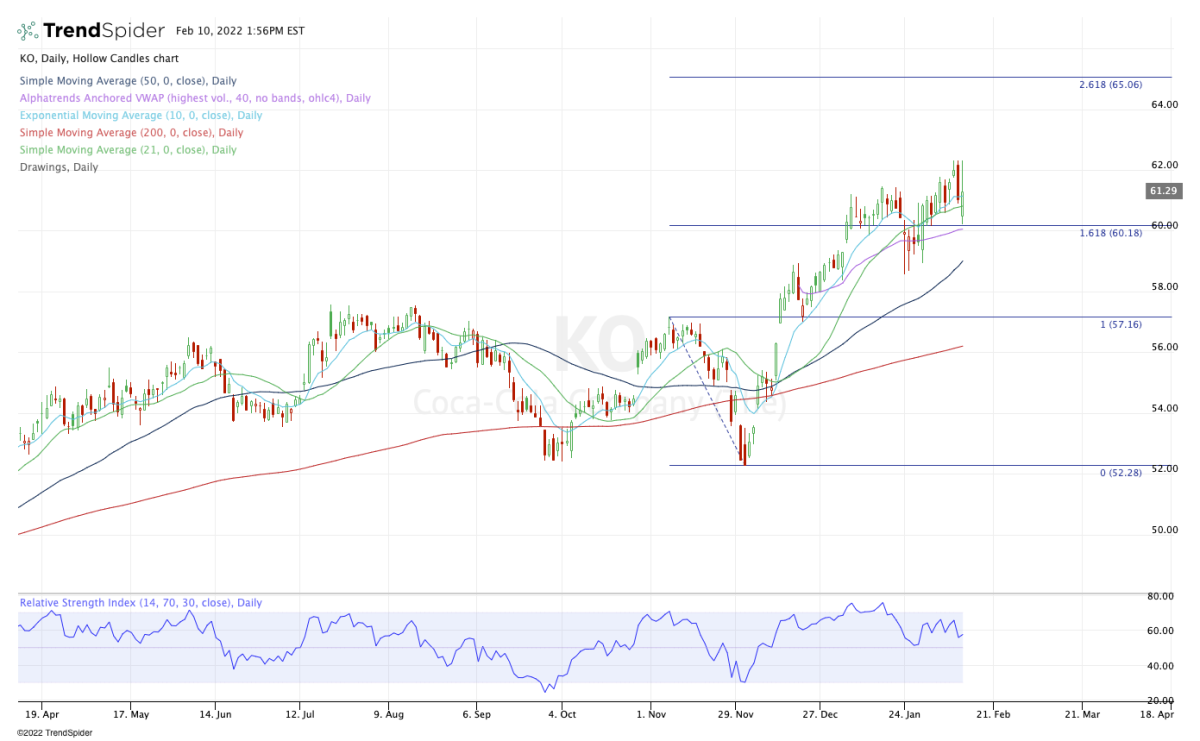This screenshot has height=741, width=1200.
Task: Click the RSI 80.00 axis label
Action: 1160,596
